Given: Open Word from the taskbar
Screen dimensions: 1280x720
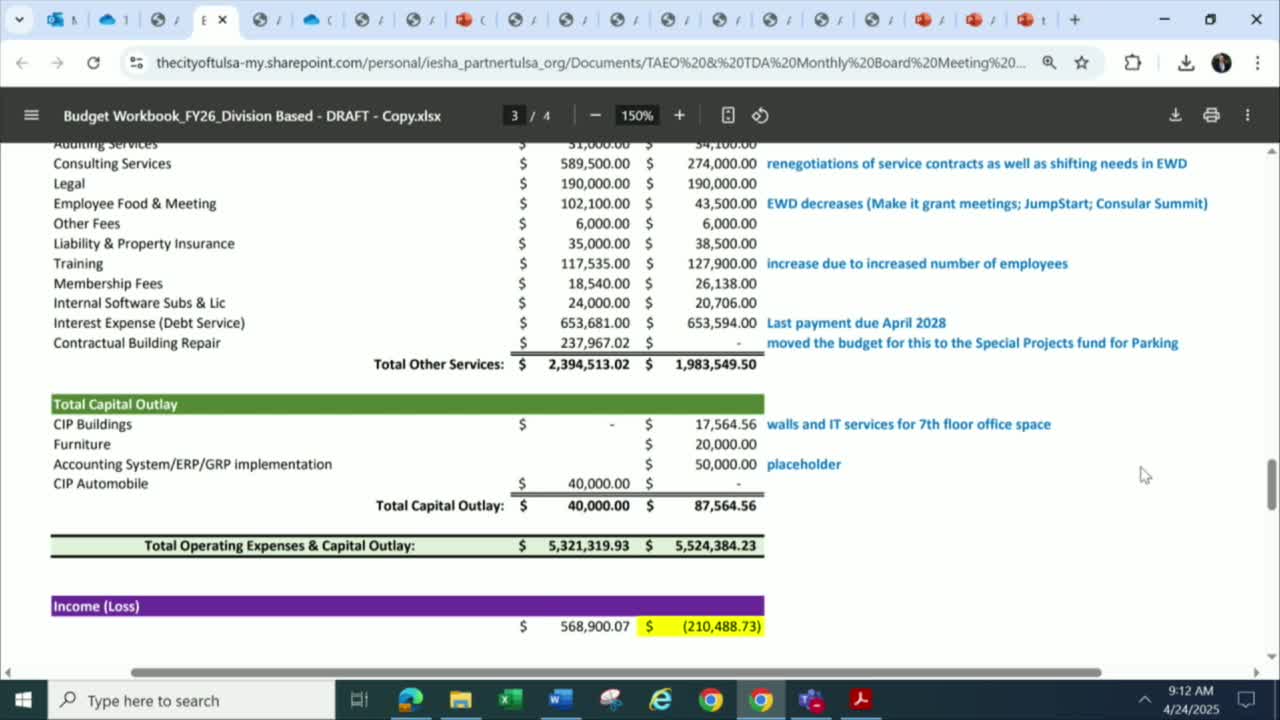Looking at the screenshot, I should tap(560, 700).
